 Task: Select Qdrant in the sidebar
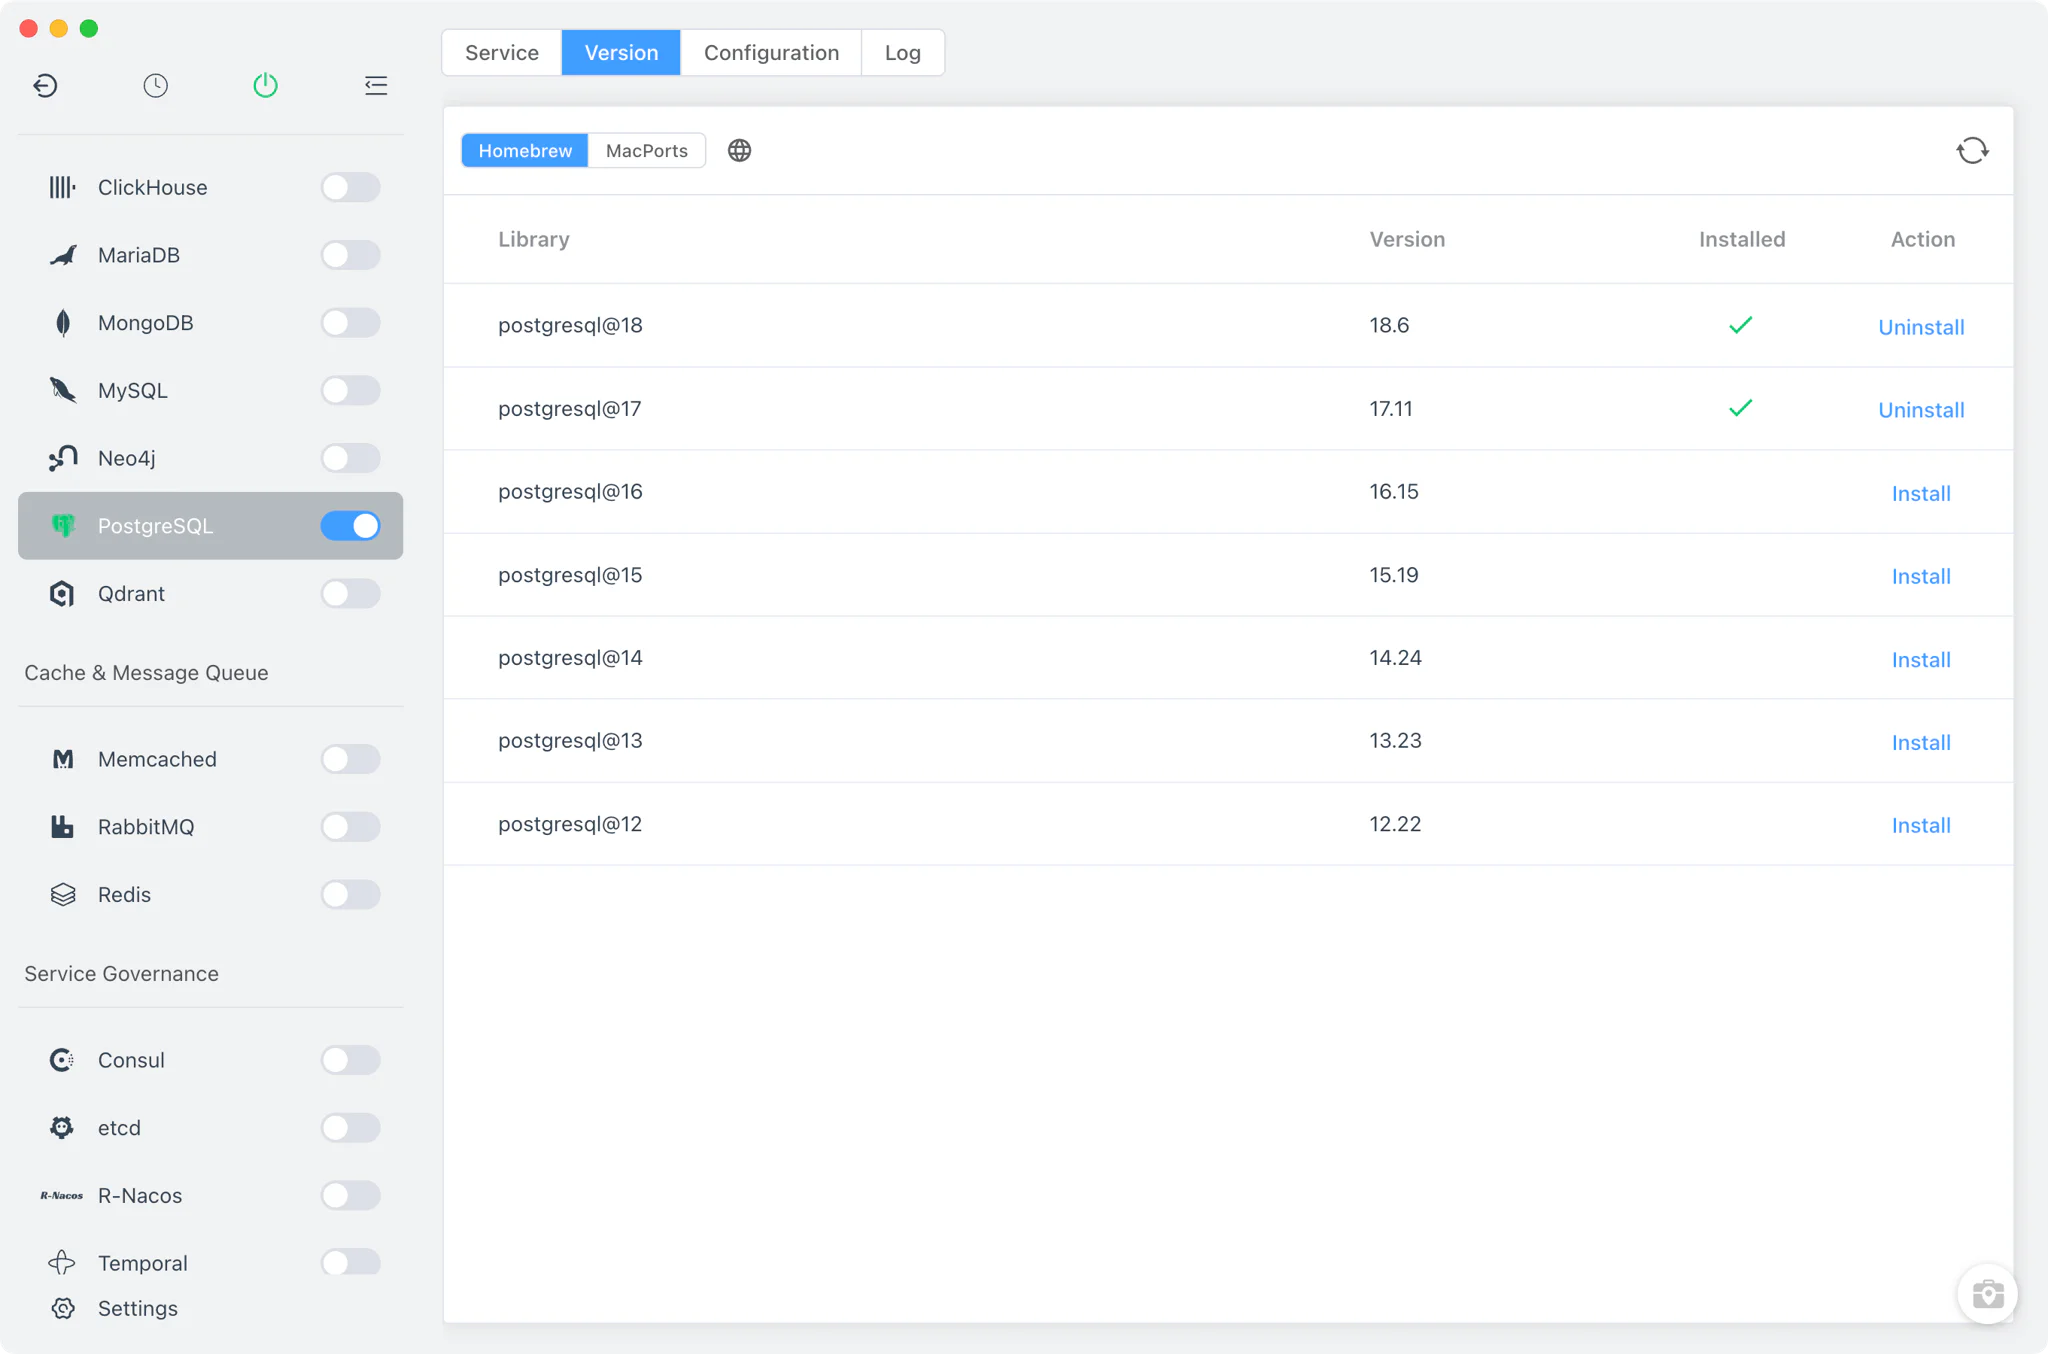click(210, 594)
